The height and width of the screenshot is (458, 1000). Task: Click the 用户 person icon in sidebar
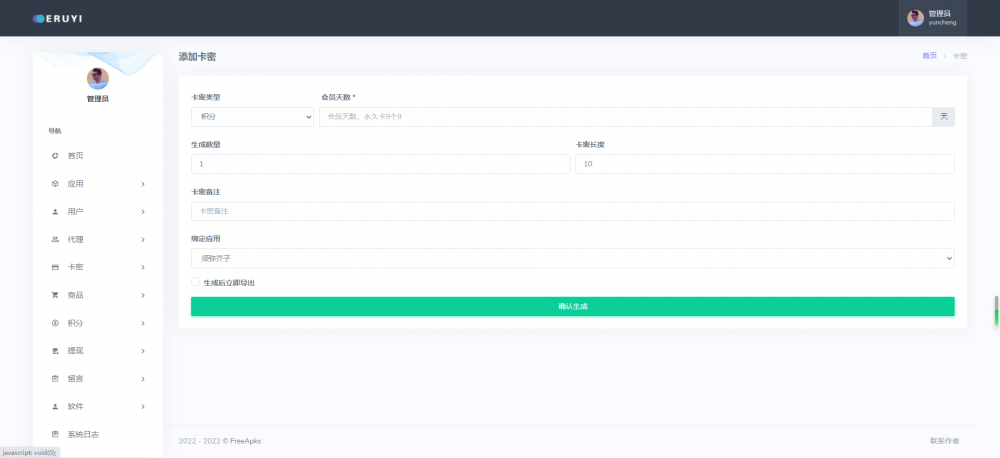click(x=55, y=212)
